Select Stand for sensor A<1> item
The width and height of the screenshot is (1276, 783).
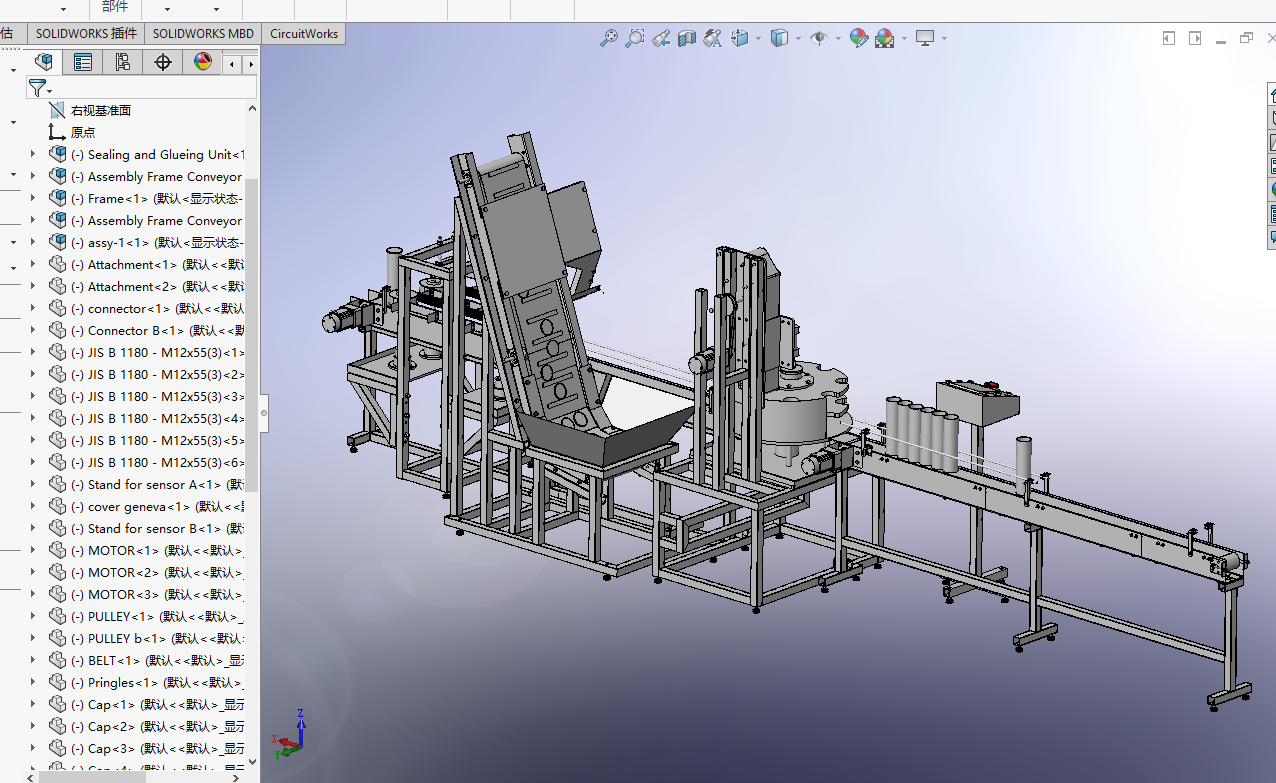(x=158, y=485)
